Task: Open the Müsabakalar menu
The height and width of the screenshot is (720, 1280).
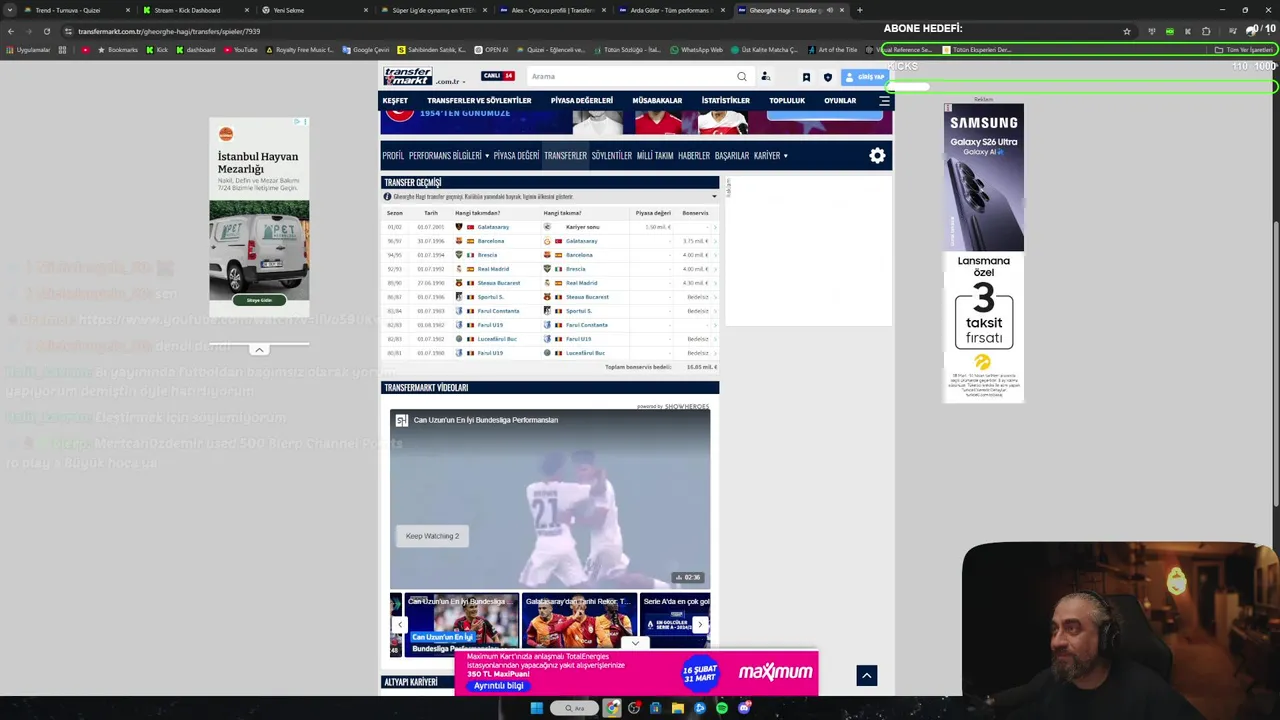Action: click(x=657, y=101)
